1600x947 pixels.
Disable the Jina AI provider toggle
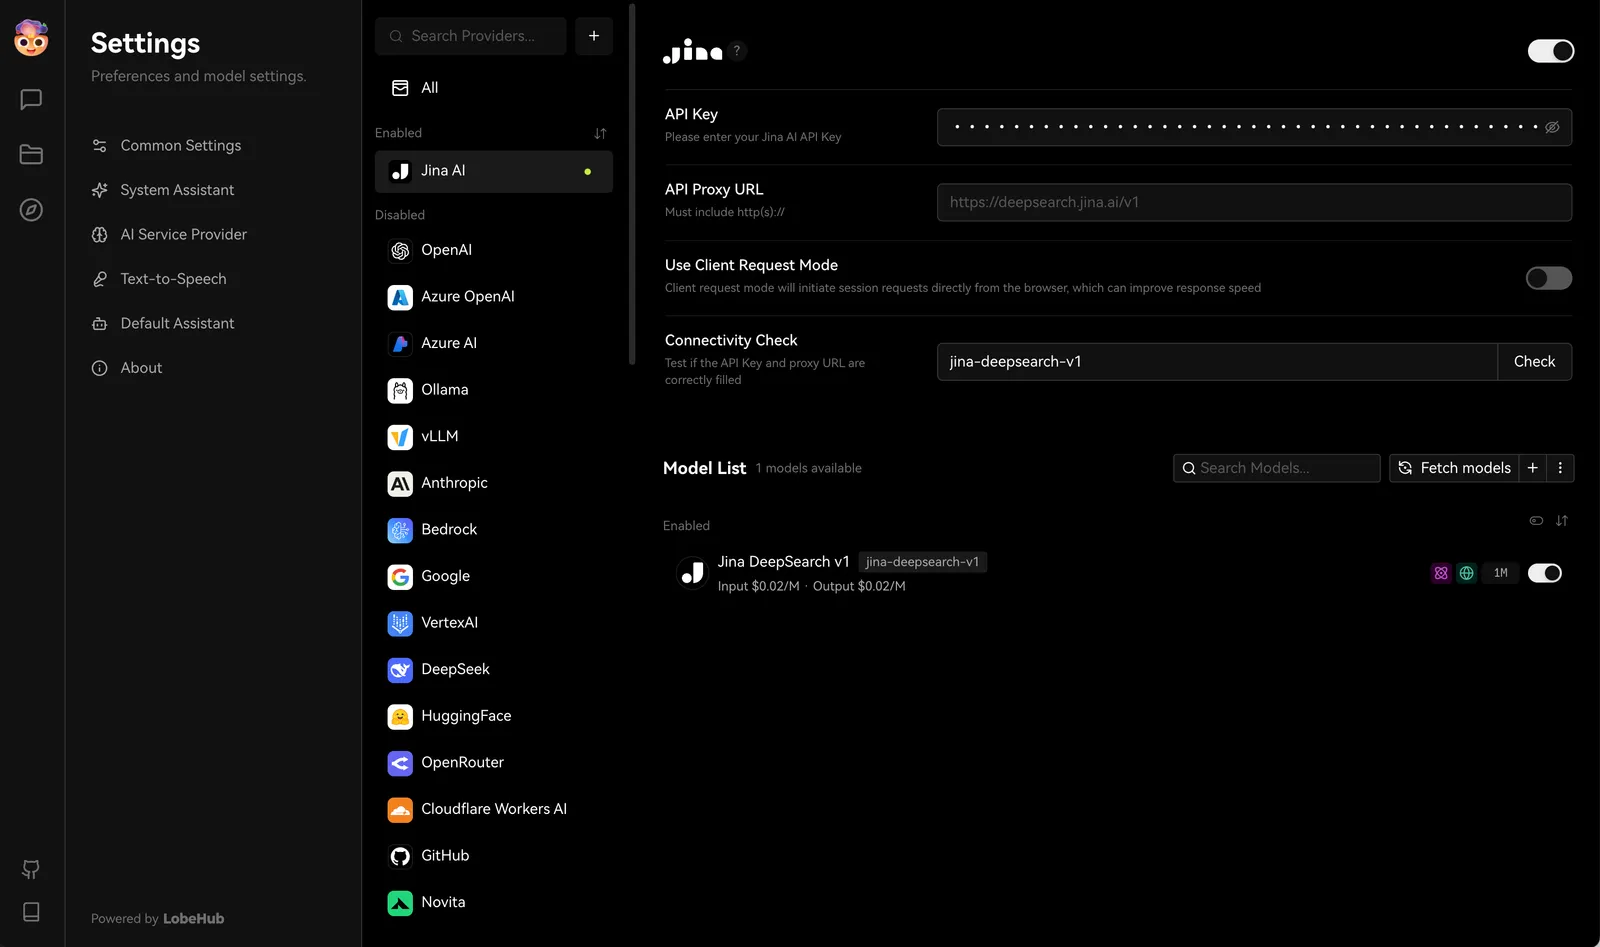(x=1550, y=50)
